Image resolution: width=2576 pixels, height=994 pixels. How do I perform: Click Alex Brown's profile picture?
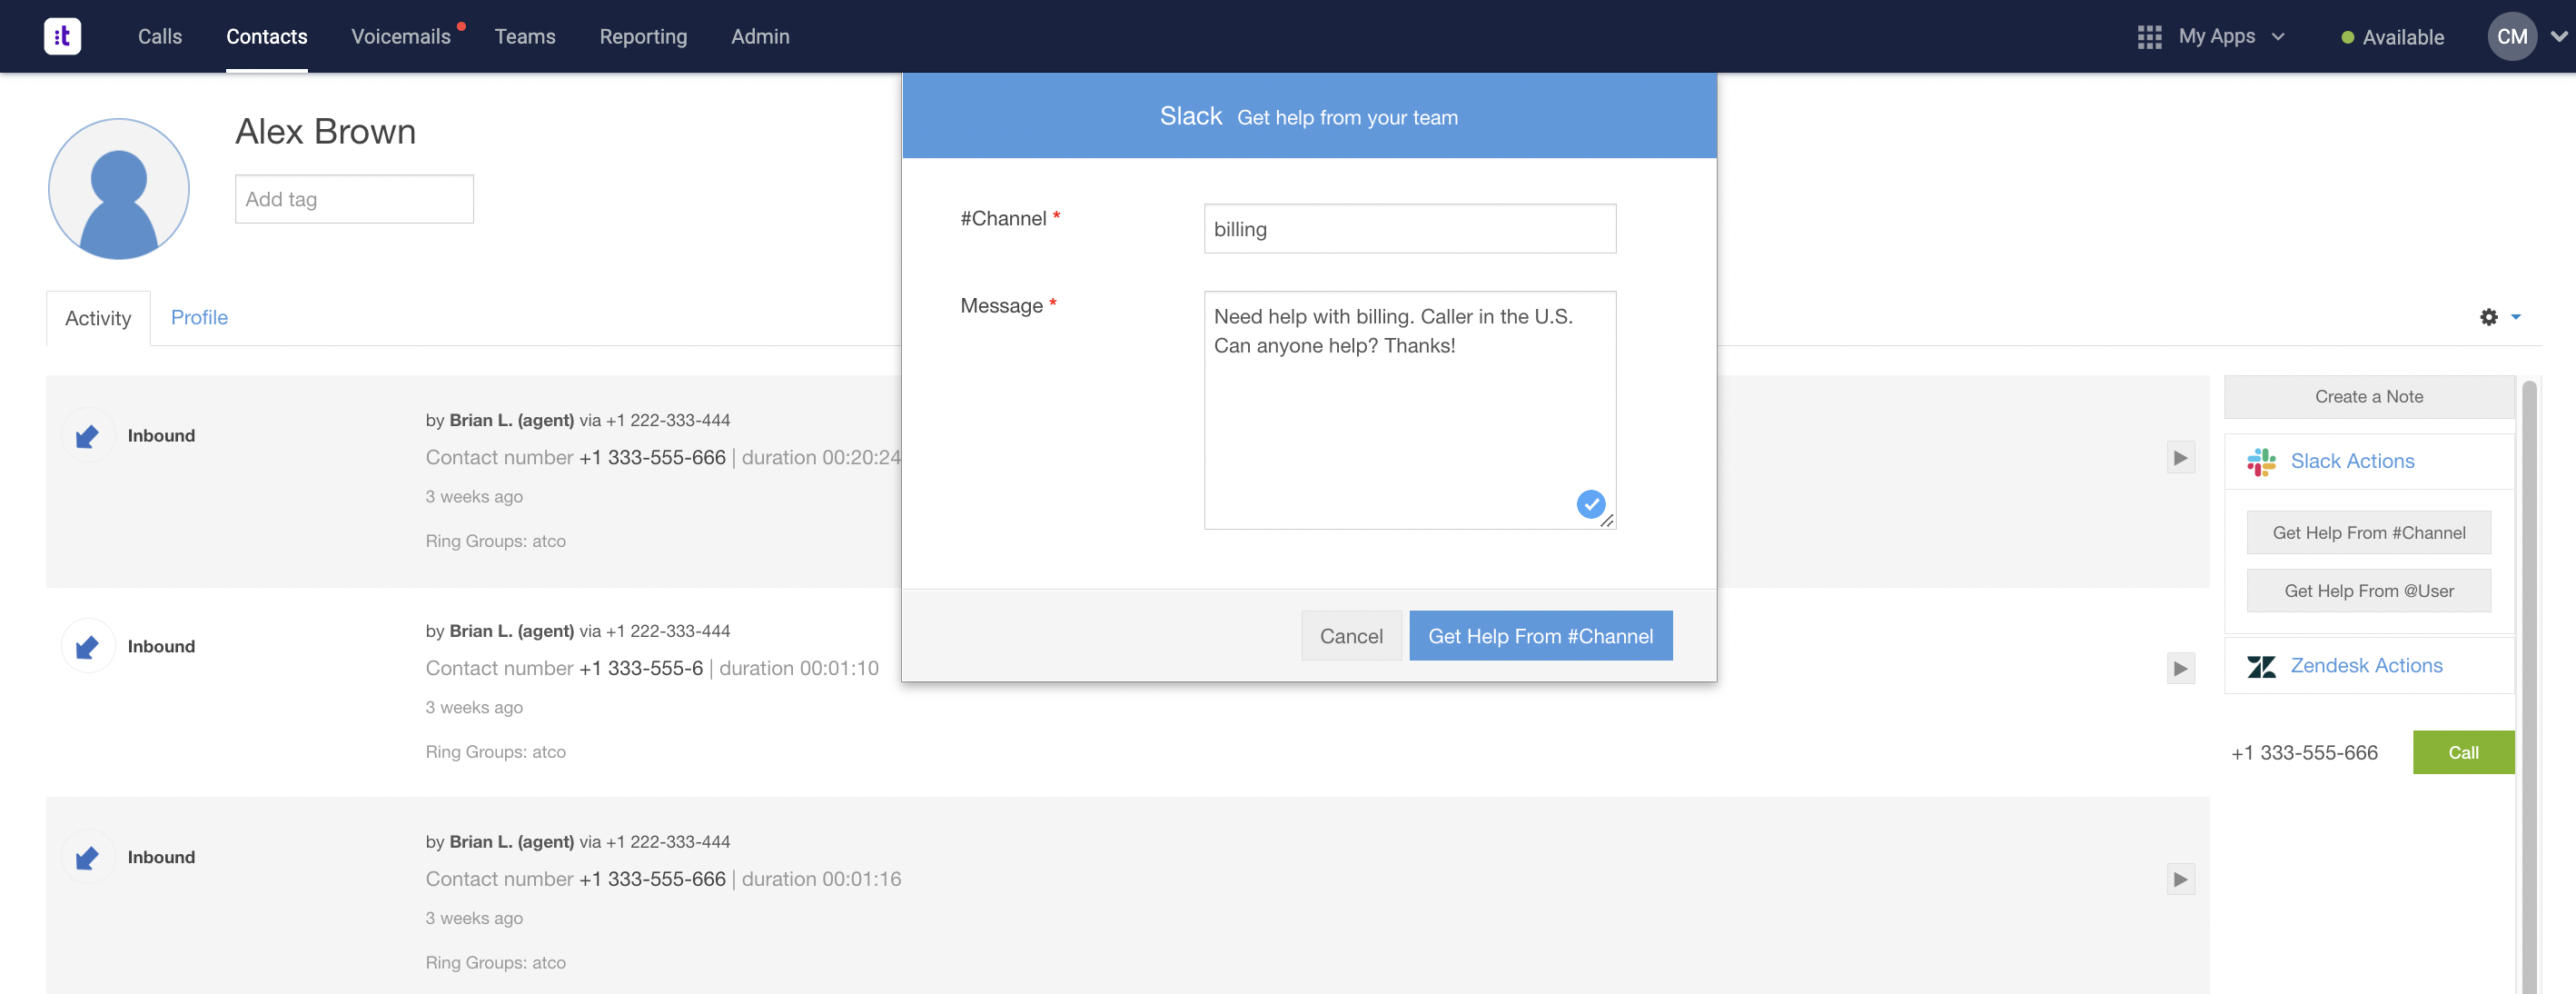[x=119, y=189]
